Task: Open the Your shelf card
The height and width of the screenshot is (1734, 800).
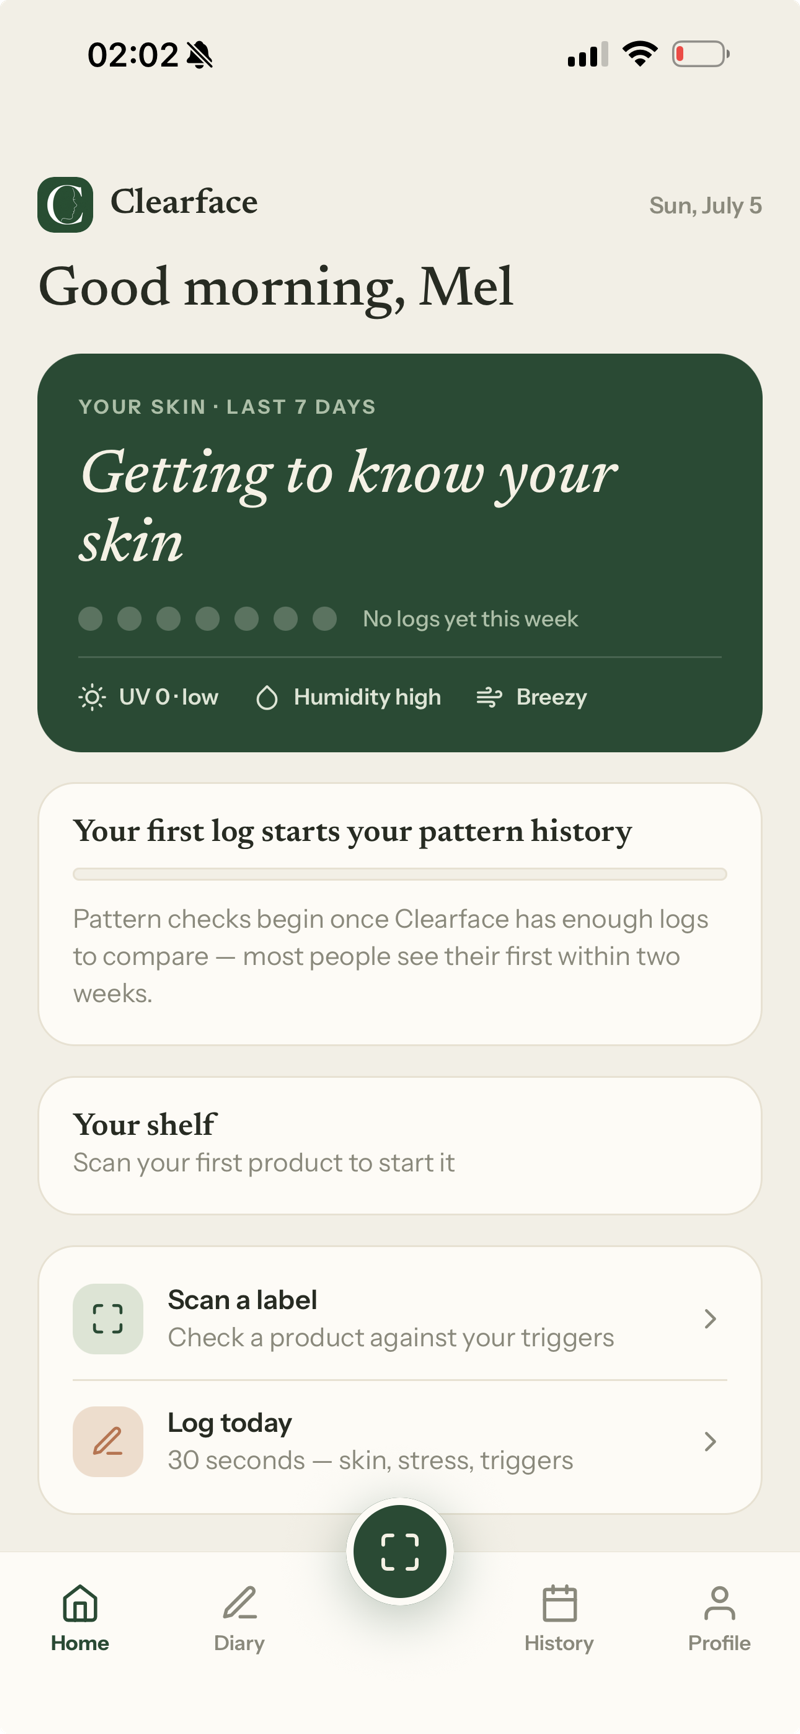Action: (x=400, y=1145)
